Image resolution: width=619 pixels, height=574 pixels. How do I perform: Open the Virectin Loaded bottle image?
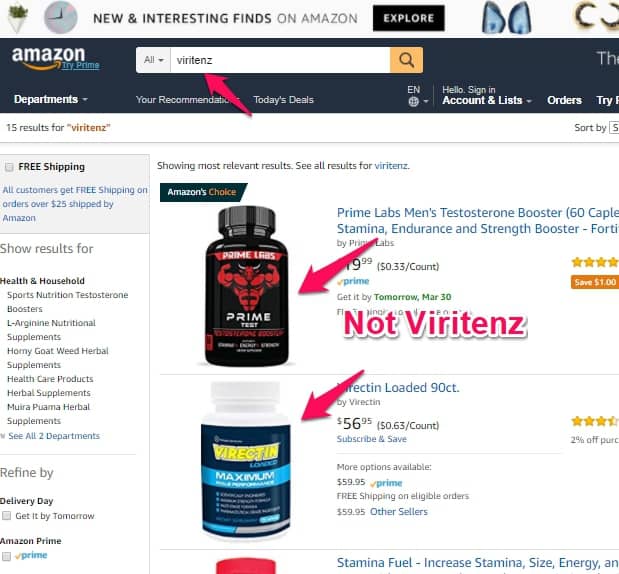246,460
